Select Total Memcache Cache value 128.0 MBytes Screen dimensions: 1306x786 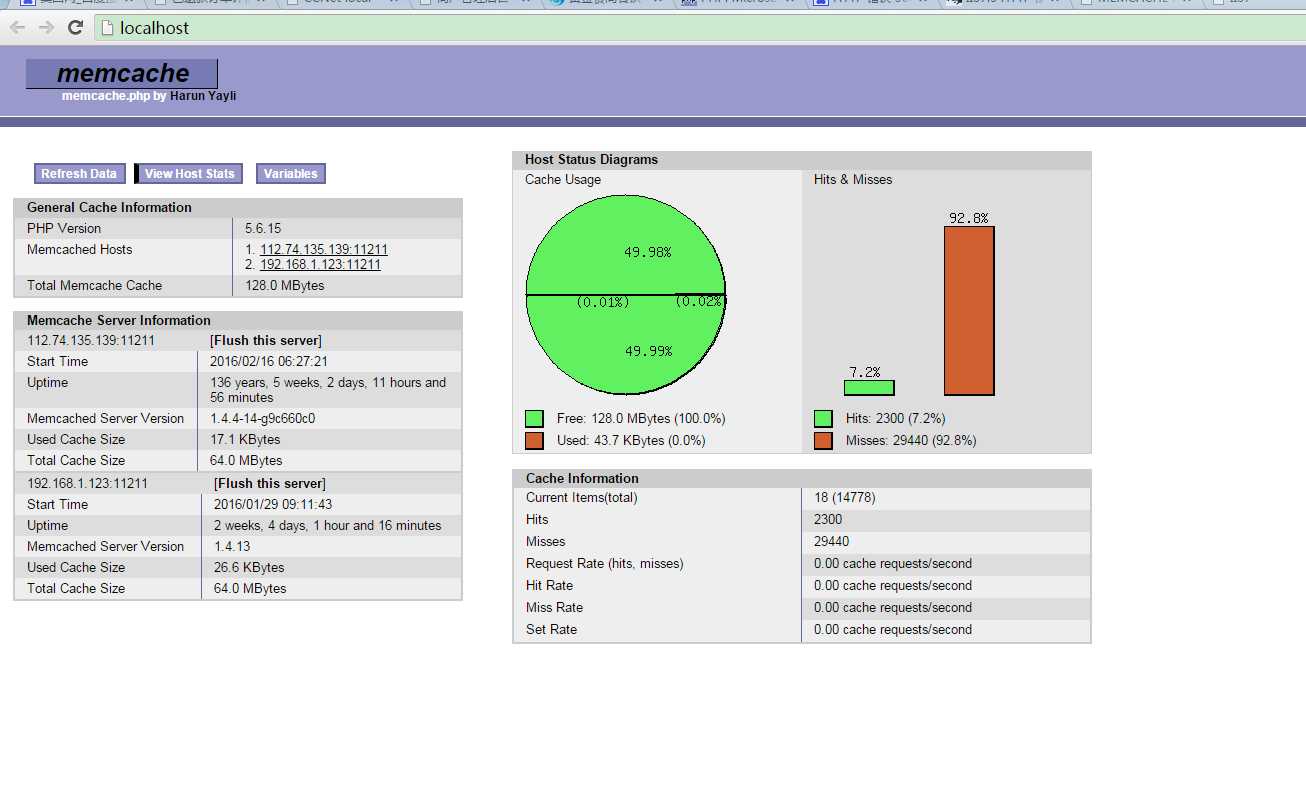(285, 285)
